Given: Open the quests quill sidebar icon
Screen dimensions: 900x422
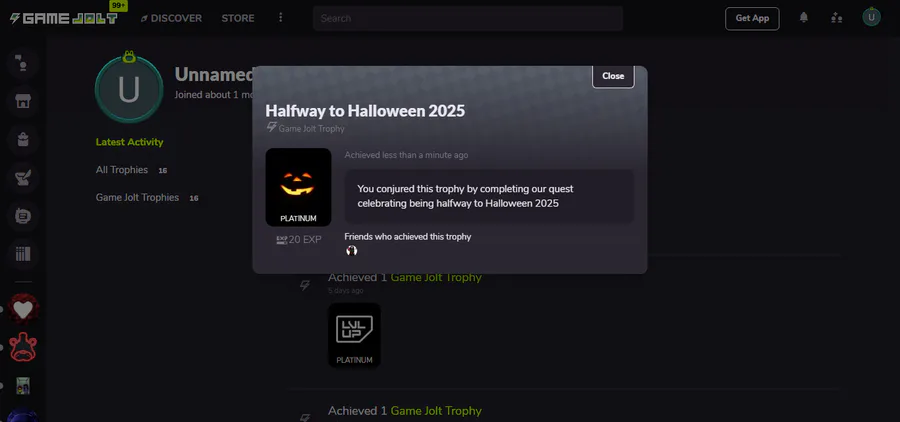Looking at the screenshot, I should [x=23, y=178].
